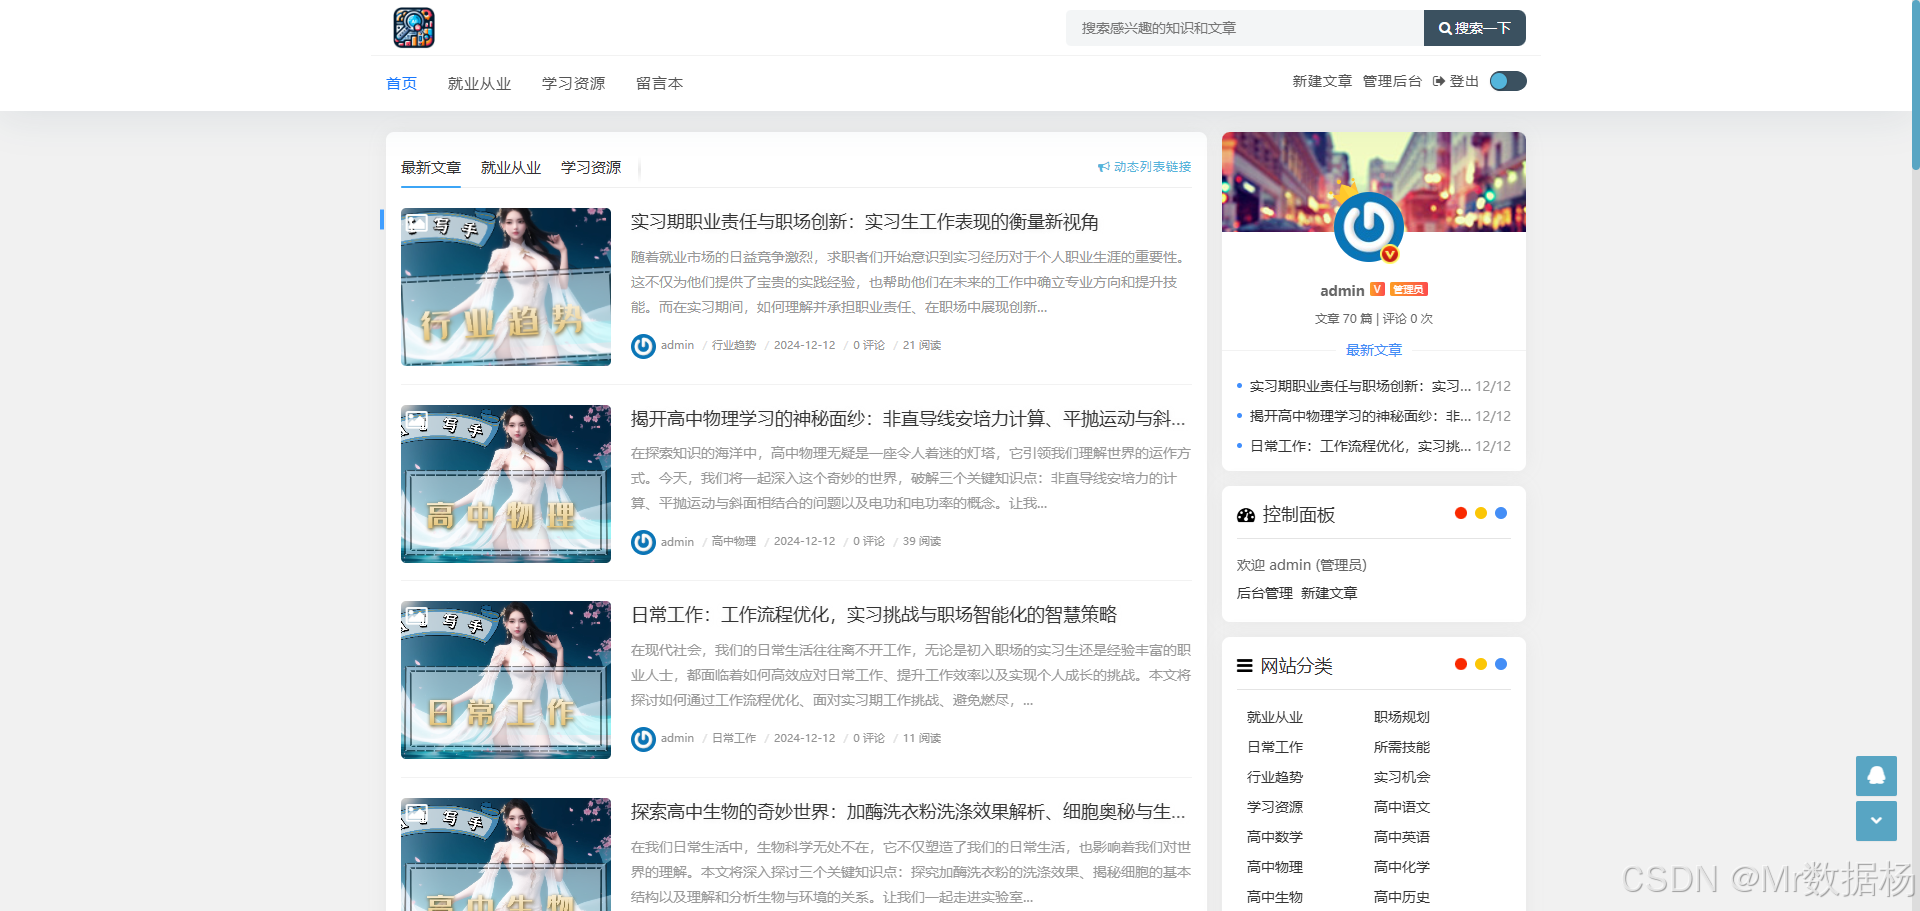
Task: Open the 留言本 navigation item
Action: pos(659,84)
